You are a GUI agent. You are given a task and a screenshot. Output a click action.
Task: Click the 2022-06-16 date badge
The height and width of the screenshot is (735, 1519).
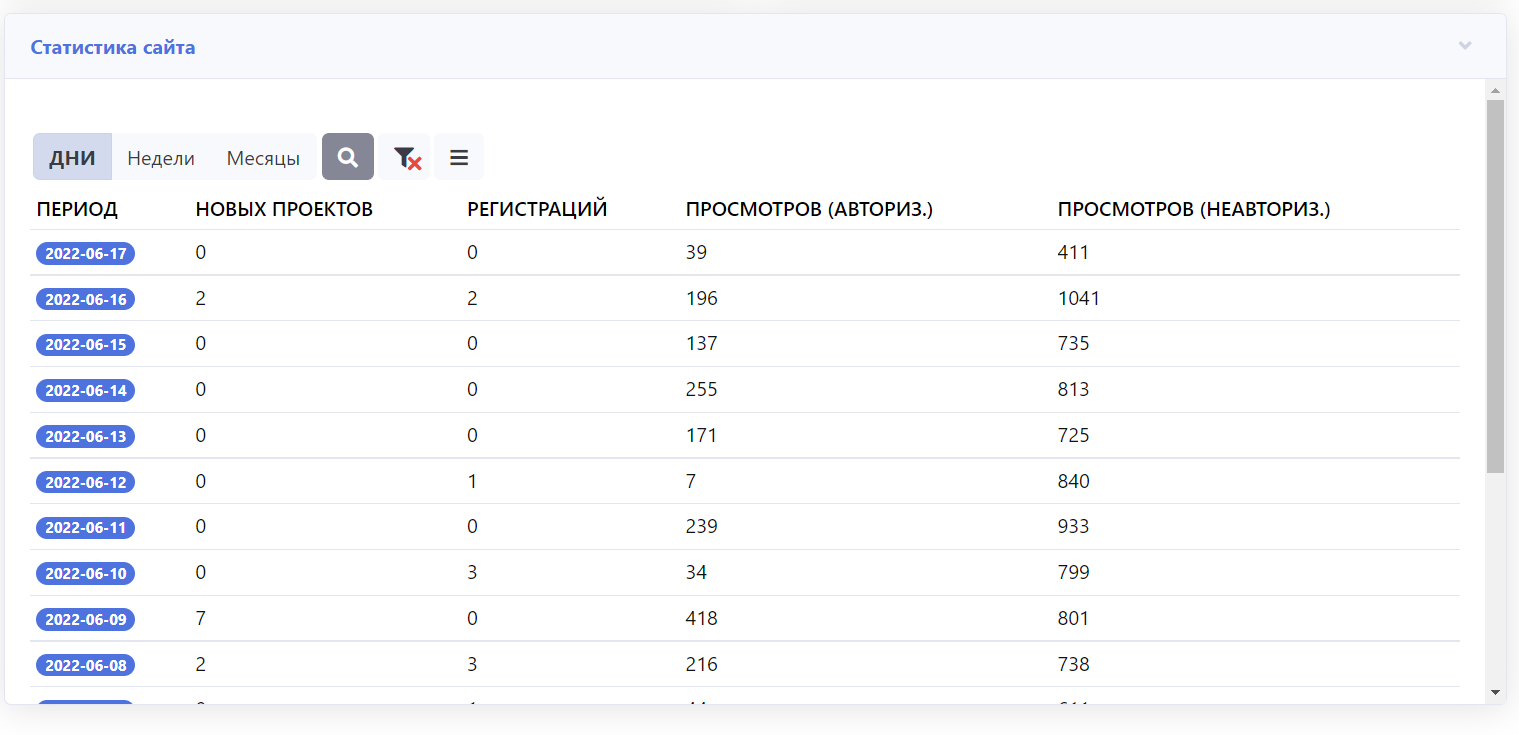click(86, 299)
